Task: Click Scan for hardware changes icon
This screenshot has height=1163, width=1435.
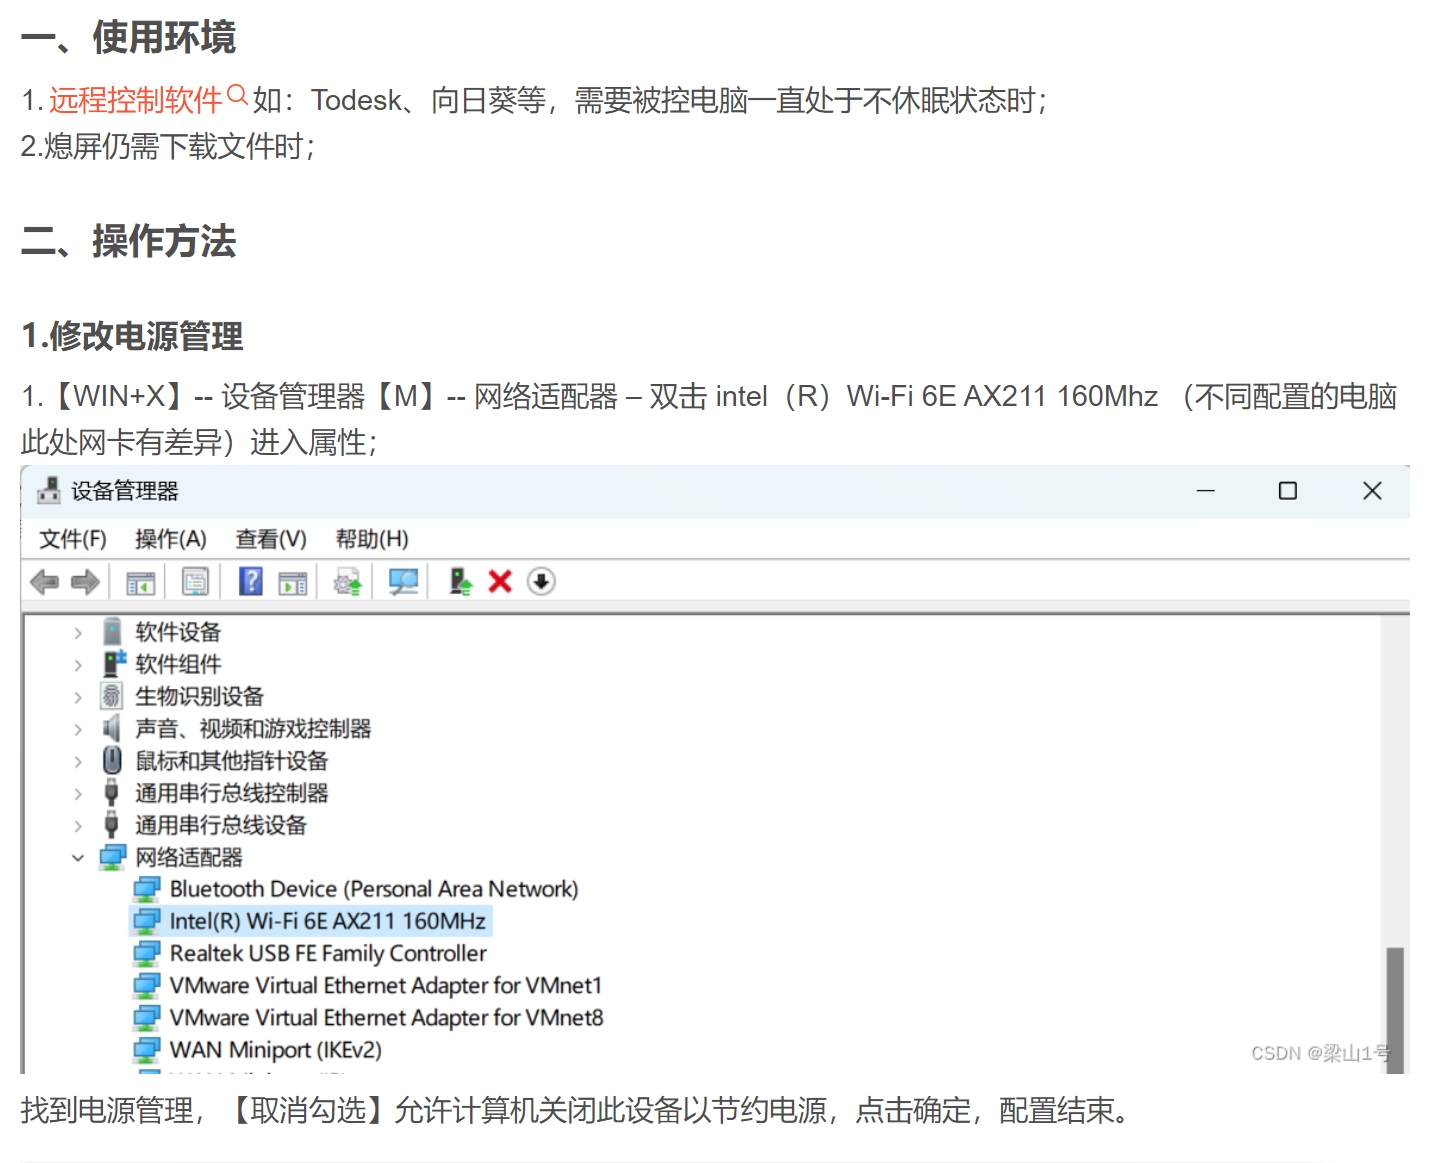Action: pyautogui.click(x=403, y=581)
